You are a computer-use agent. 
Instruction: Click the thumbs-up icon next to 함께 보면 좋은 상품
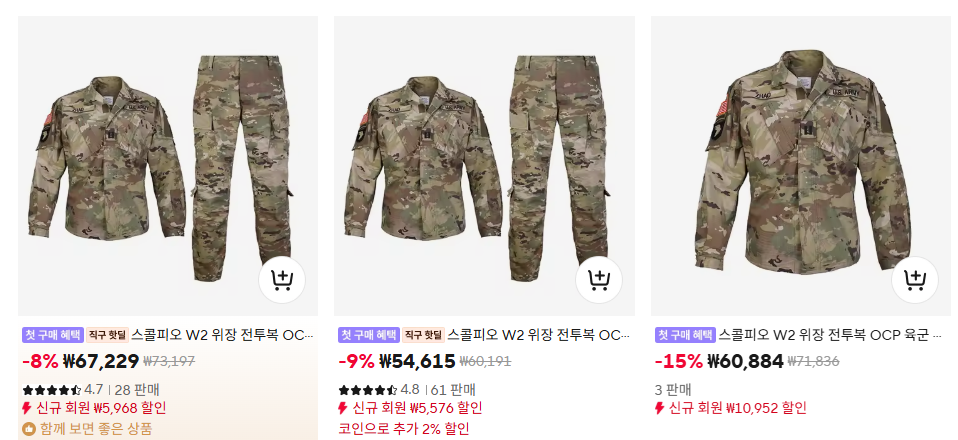tap(29, 429)
